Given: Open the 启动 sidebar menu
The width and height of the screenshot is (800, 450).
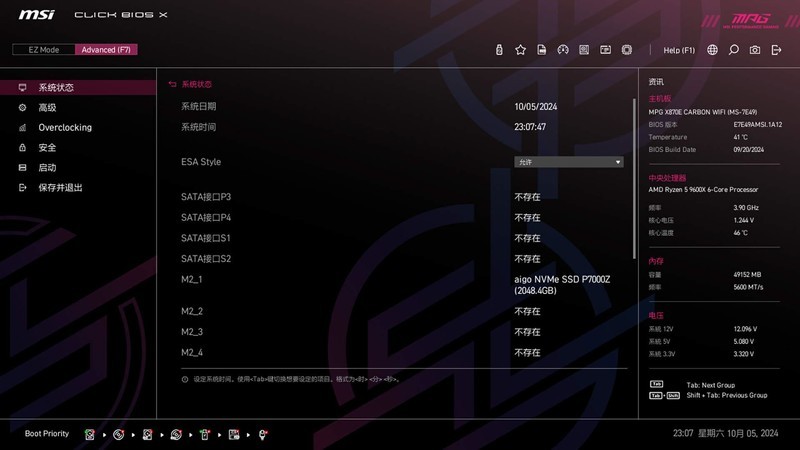Looking at the screenshot, I should click(x=78, y=167).
